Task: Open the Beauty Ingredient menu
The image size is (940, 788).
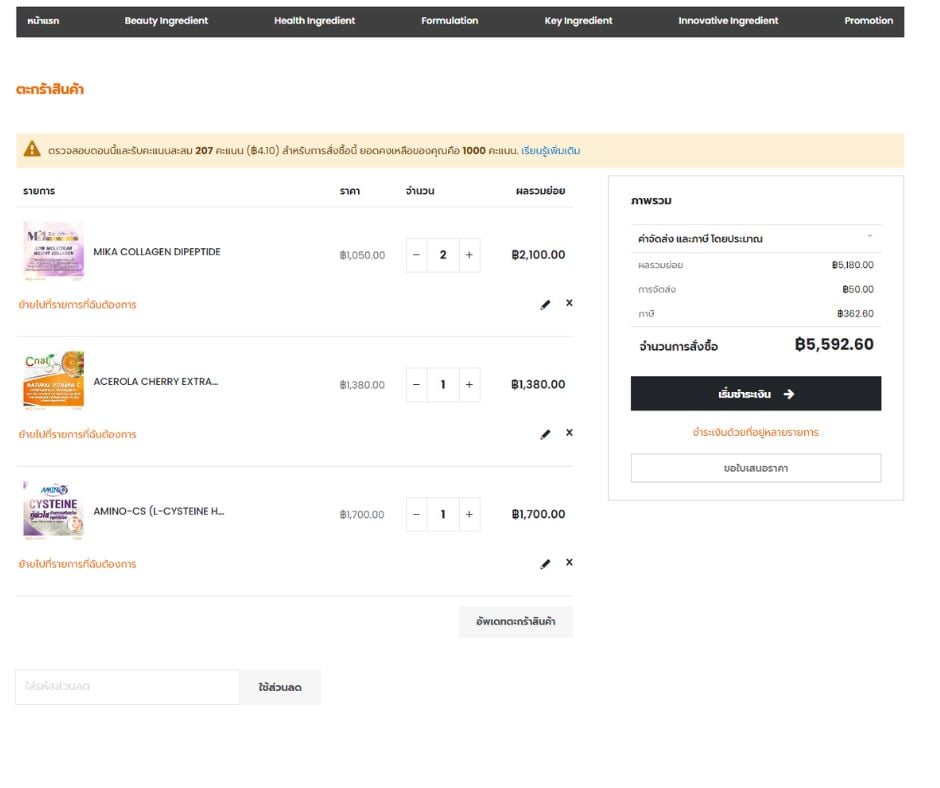Action: 166,21
